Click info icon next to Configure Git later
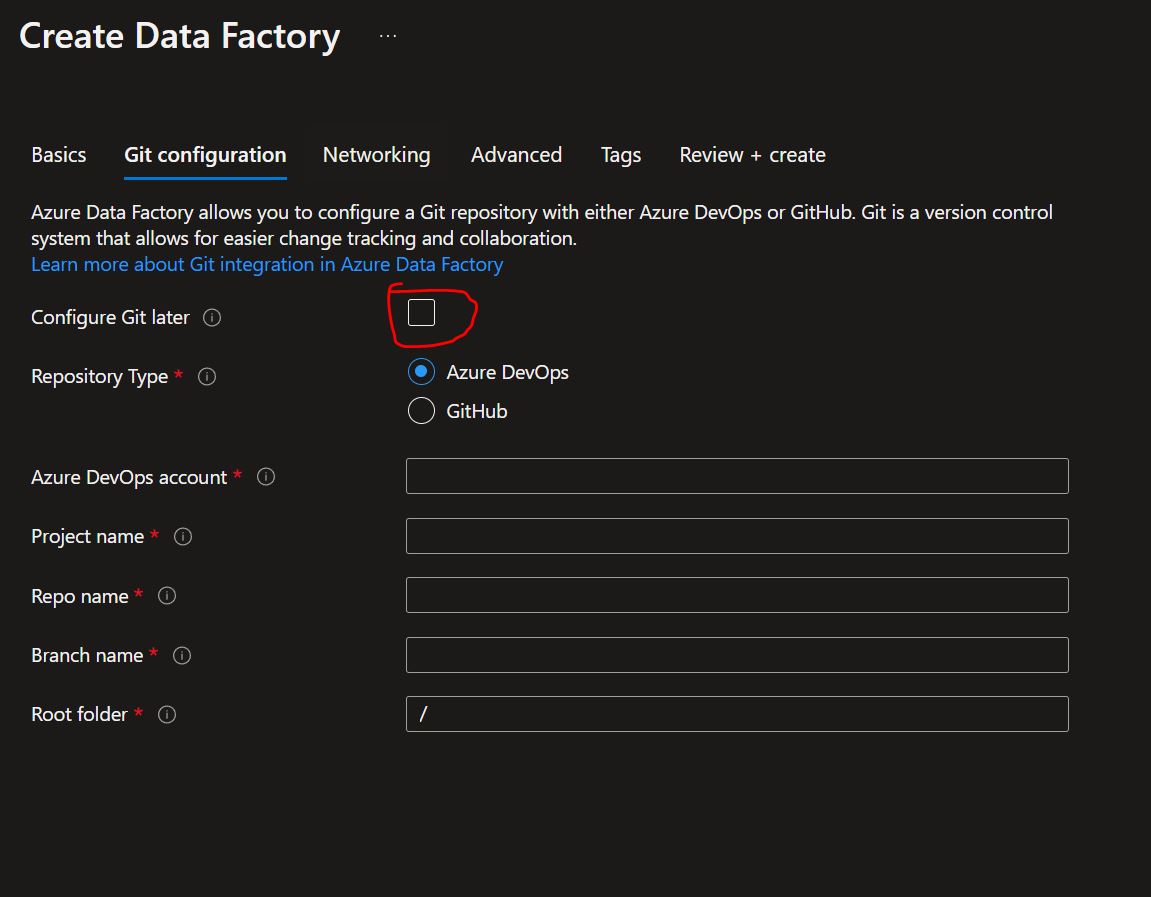The image size is (1151, 897). pyautogui.click(x=212, y=317)
